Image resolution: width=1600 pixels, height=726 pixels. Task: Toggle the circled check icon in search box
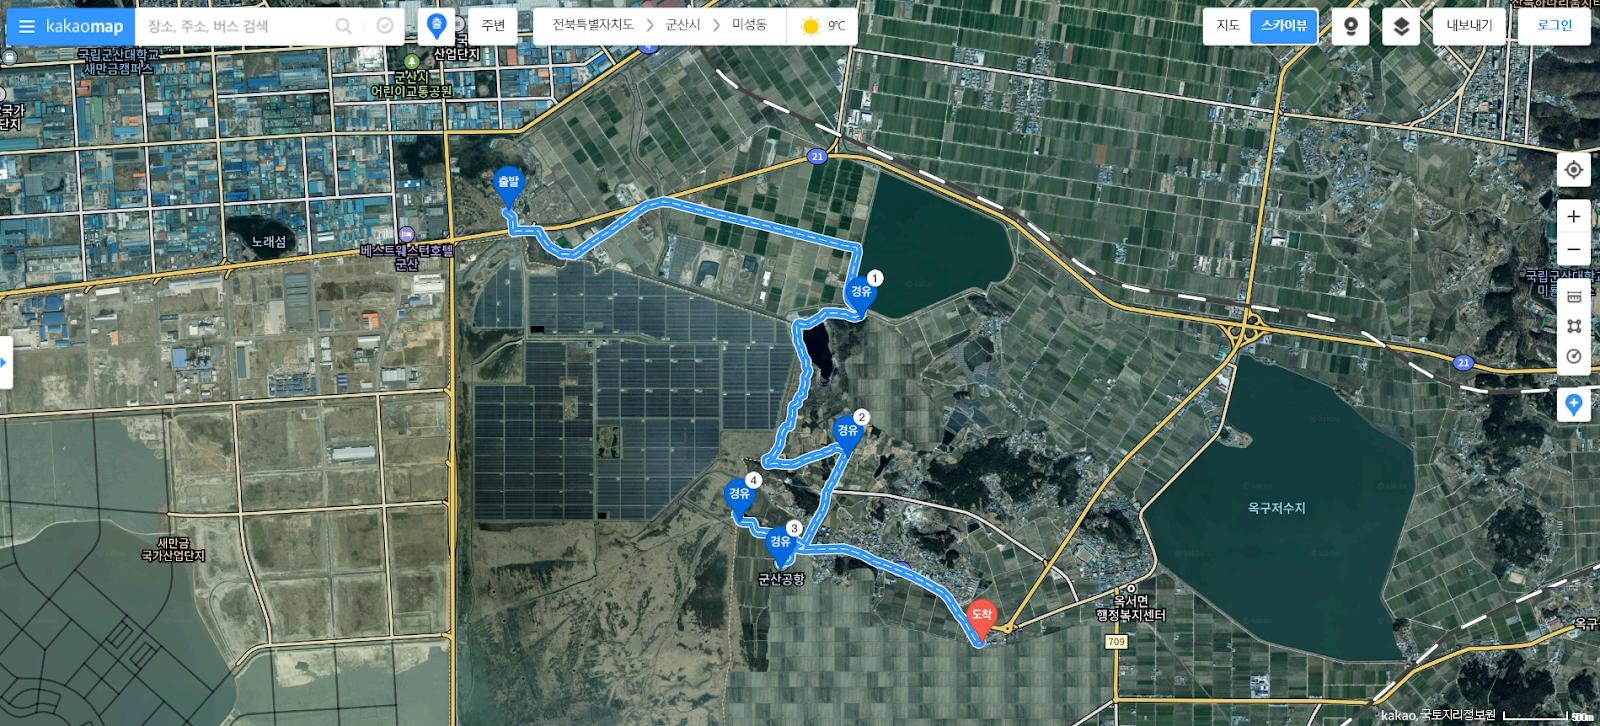pyautogui.click(x=385, y=26)
